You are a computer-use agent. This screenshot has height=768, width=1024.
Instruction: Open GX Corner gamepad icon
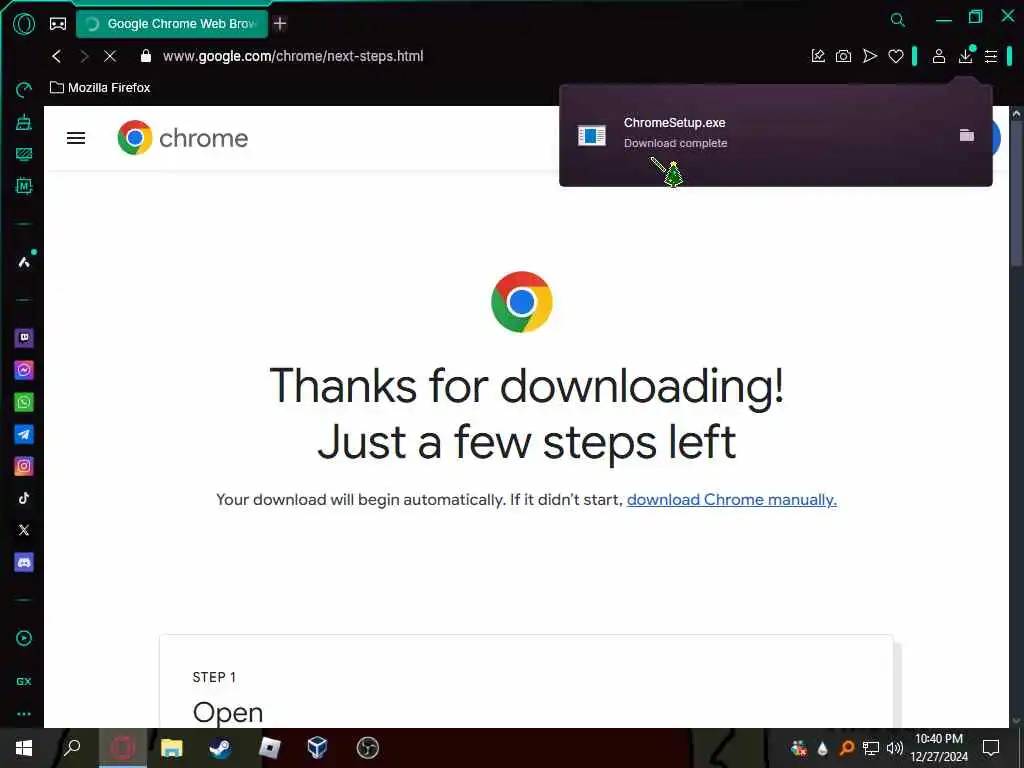[58, 24]
